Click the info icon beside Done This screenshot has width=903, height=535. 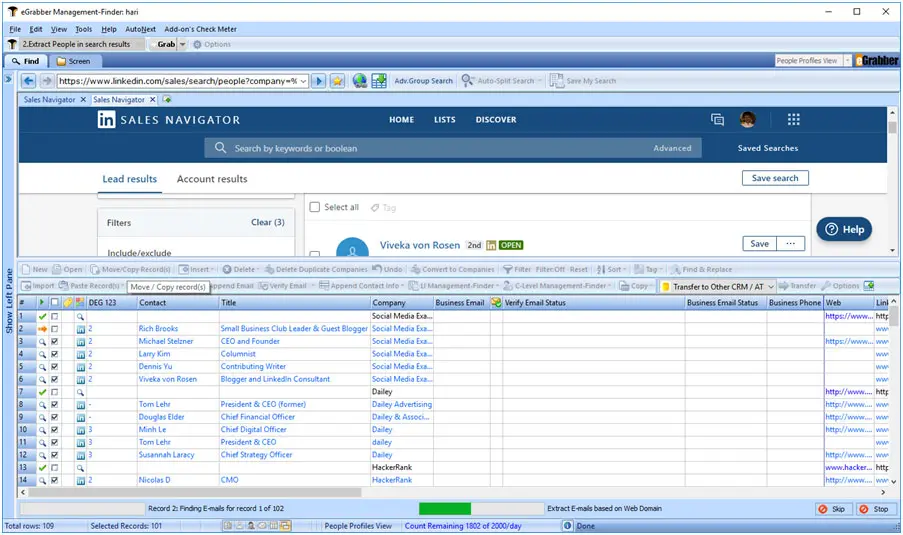(567, 526)
